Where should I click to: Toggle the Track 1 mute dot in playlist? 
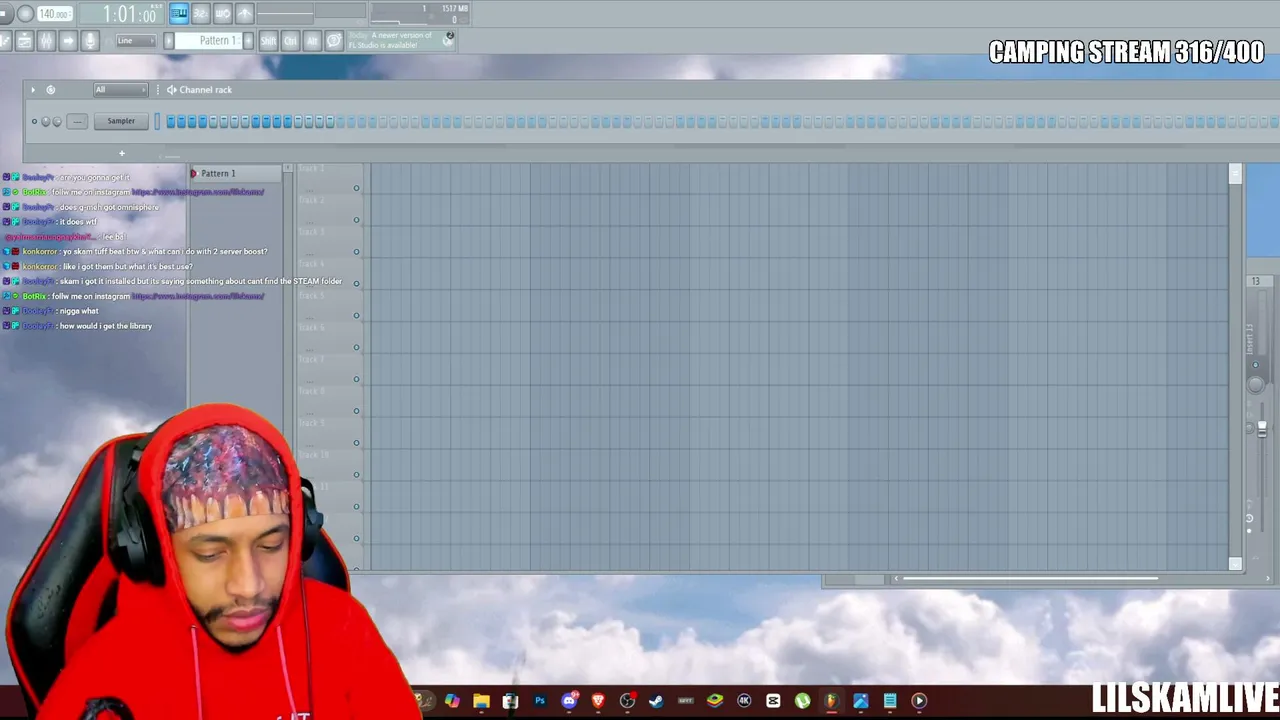356,188
